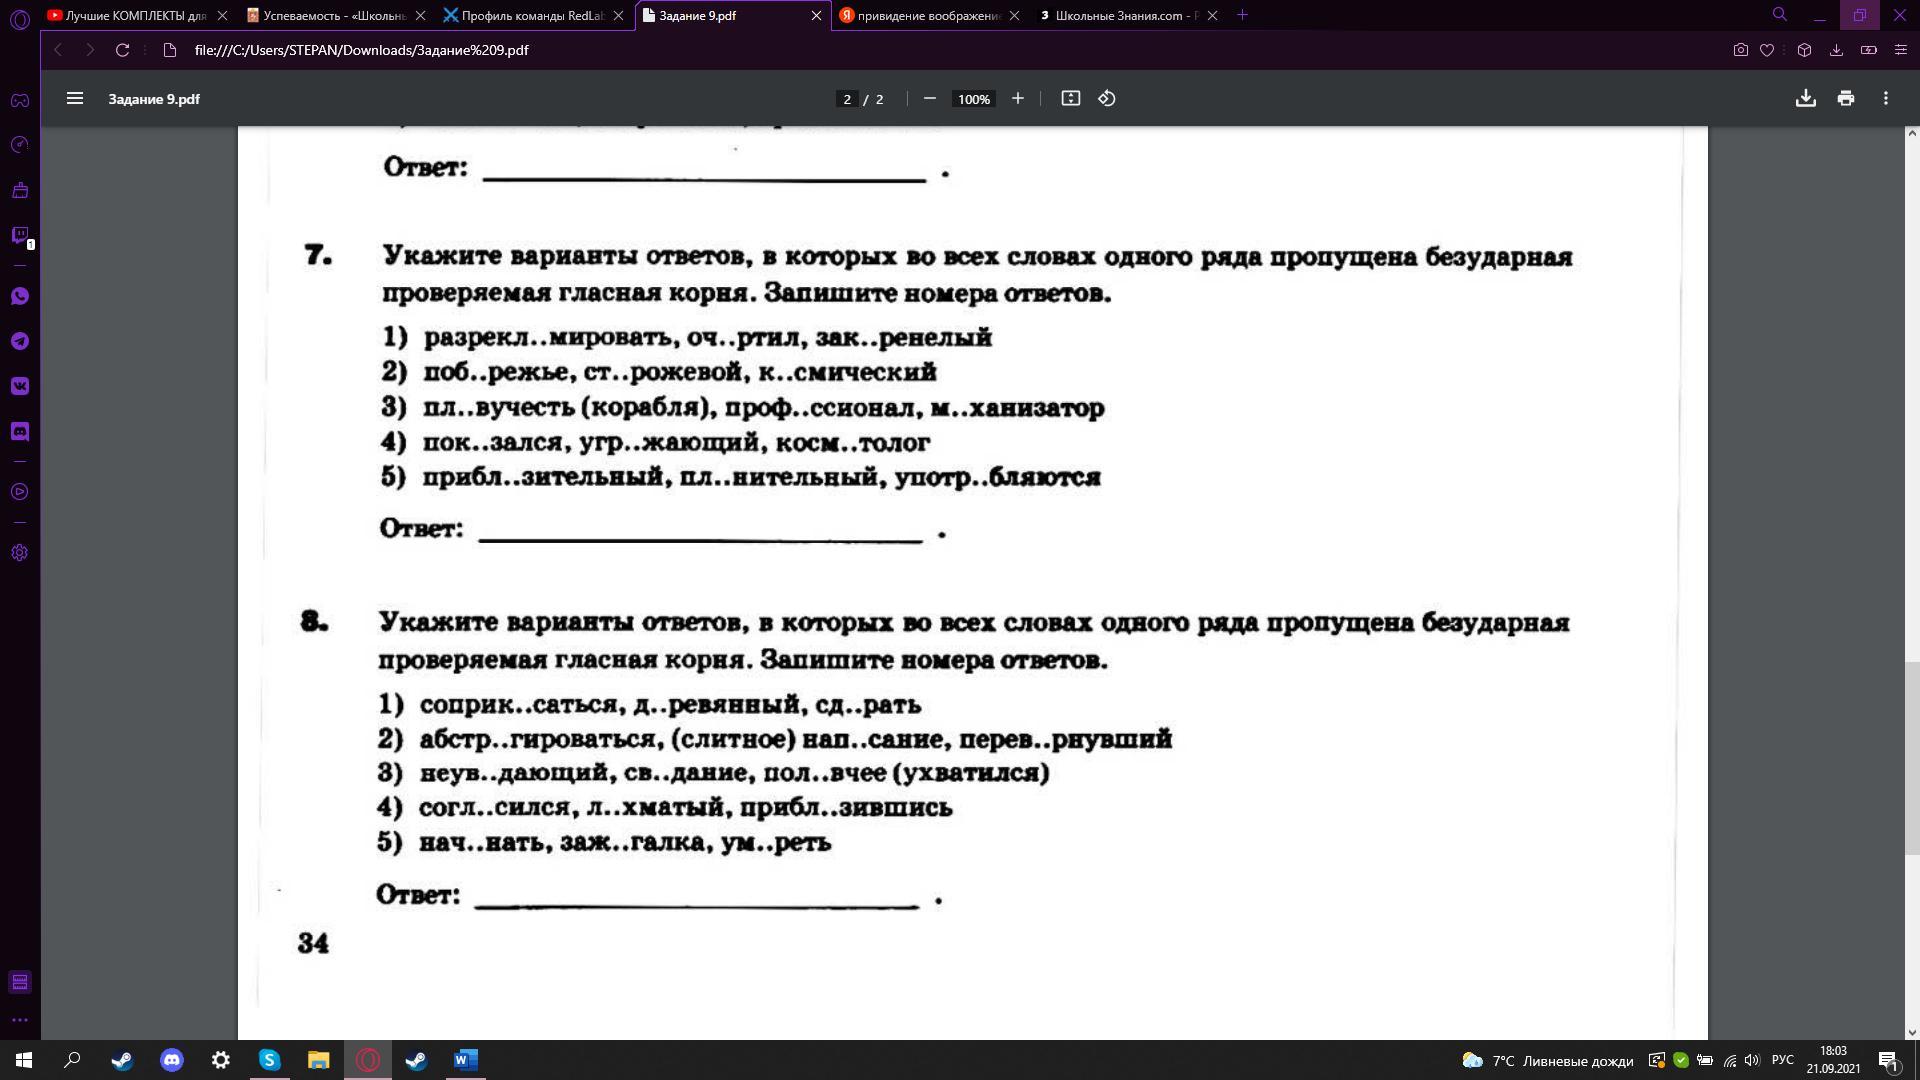Open Opera settings gear in sidebar
The height and width of the screenshot is (1080, 1920).
tap(19, 553)
